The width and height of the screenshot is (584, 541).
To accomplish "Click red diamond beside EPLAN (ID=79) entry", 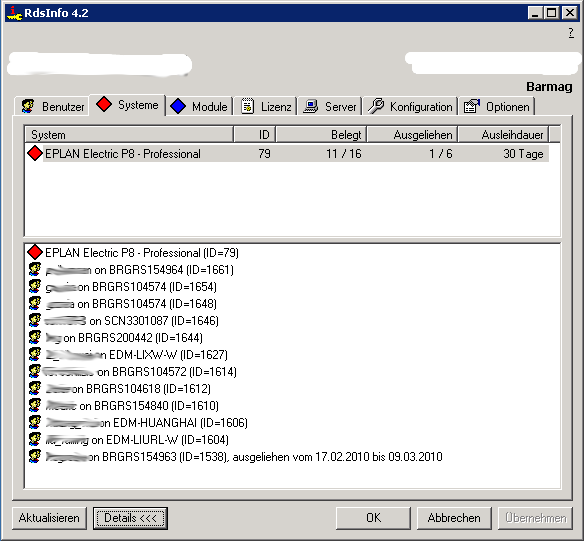I will point(35,252).
